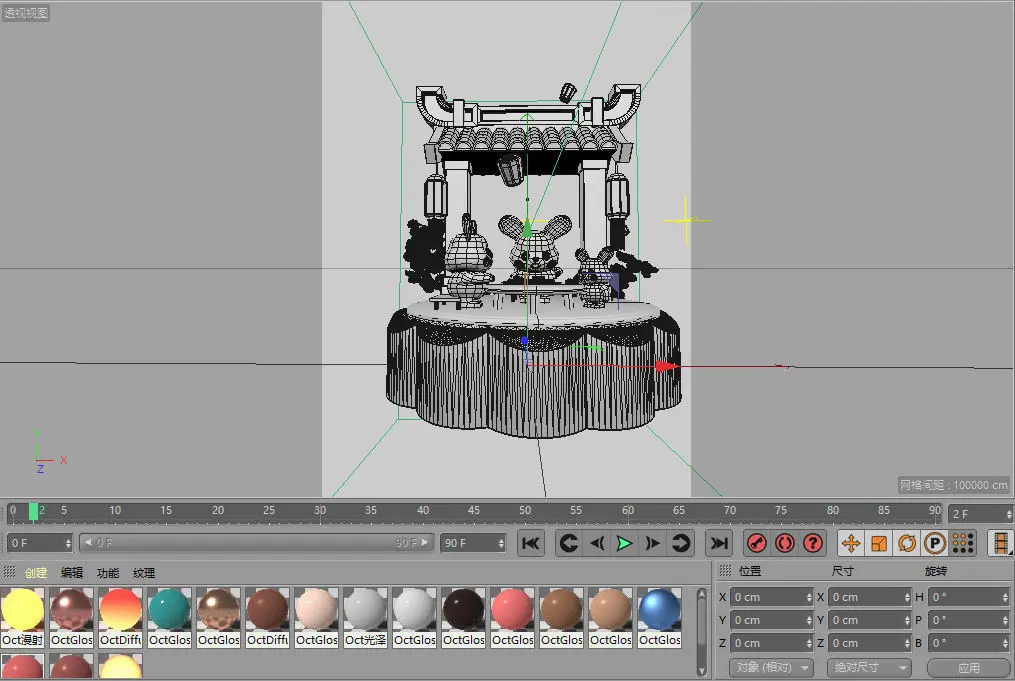
Task: Select the pink-red OctGlos material
Action: click(x=513, y=617)
